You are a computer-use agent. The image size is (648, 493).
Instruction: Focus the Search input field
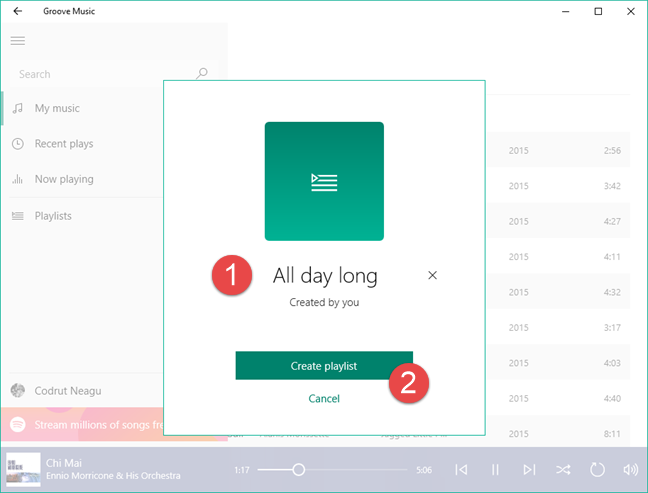coord(113,74)
